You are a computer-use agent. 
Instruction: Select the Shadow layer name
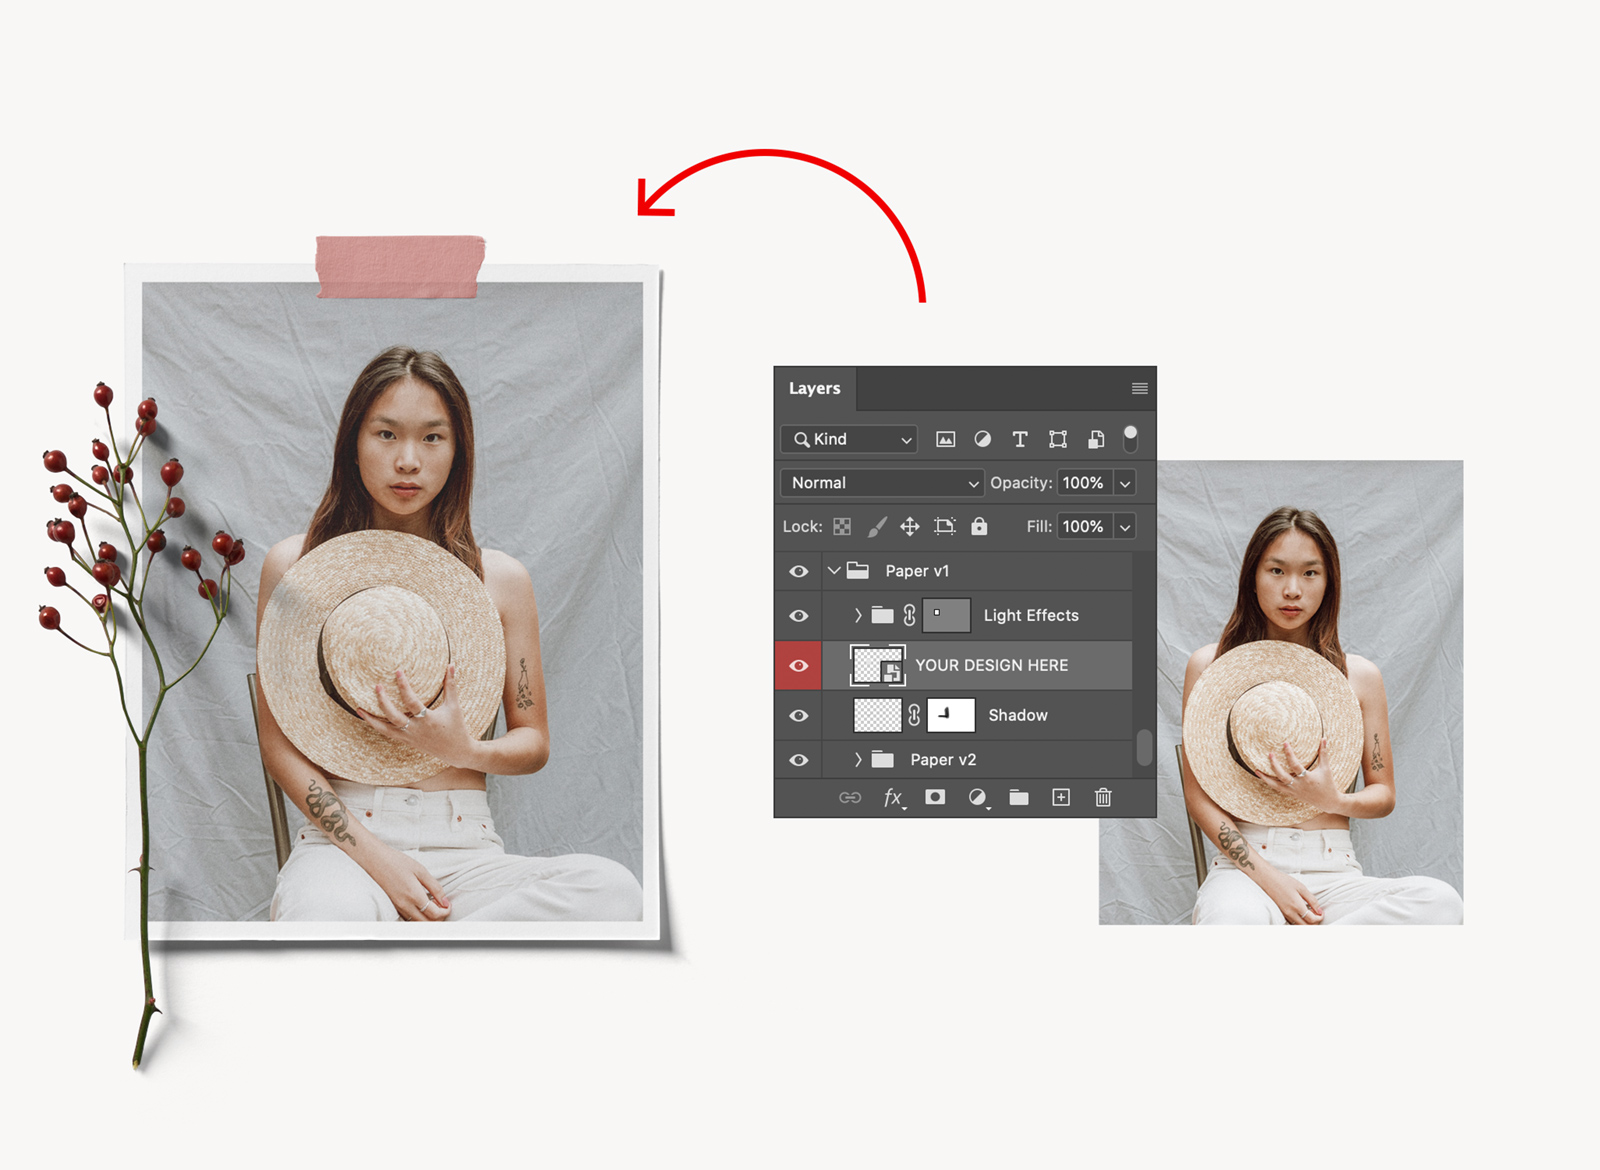(1018, 716)
